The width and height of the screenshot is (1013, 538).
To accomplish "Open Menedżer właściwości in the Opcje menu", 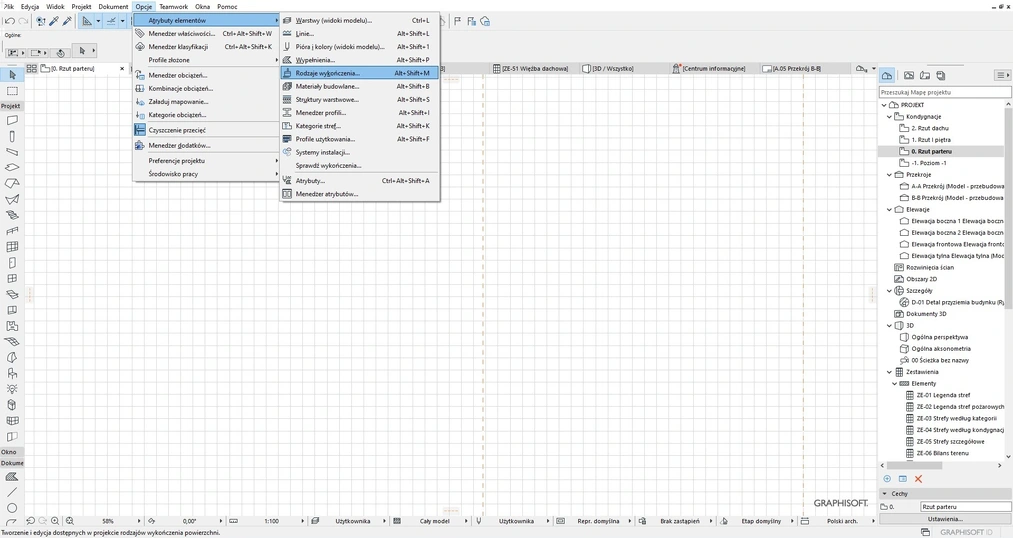I will pyautogui.click(x=181, y=33).
